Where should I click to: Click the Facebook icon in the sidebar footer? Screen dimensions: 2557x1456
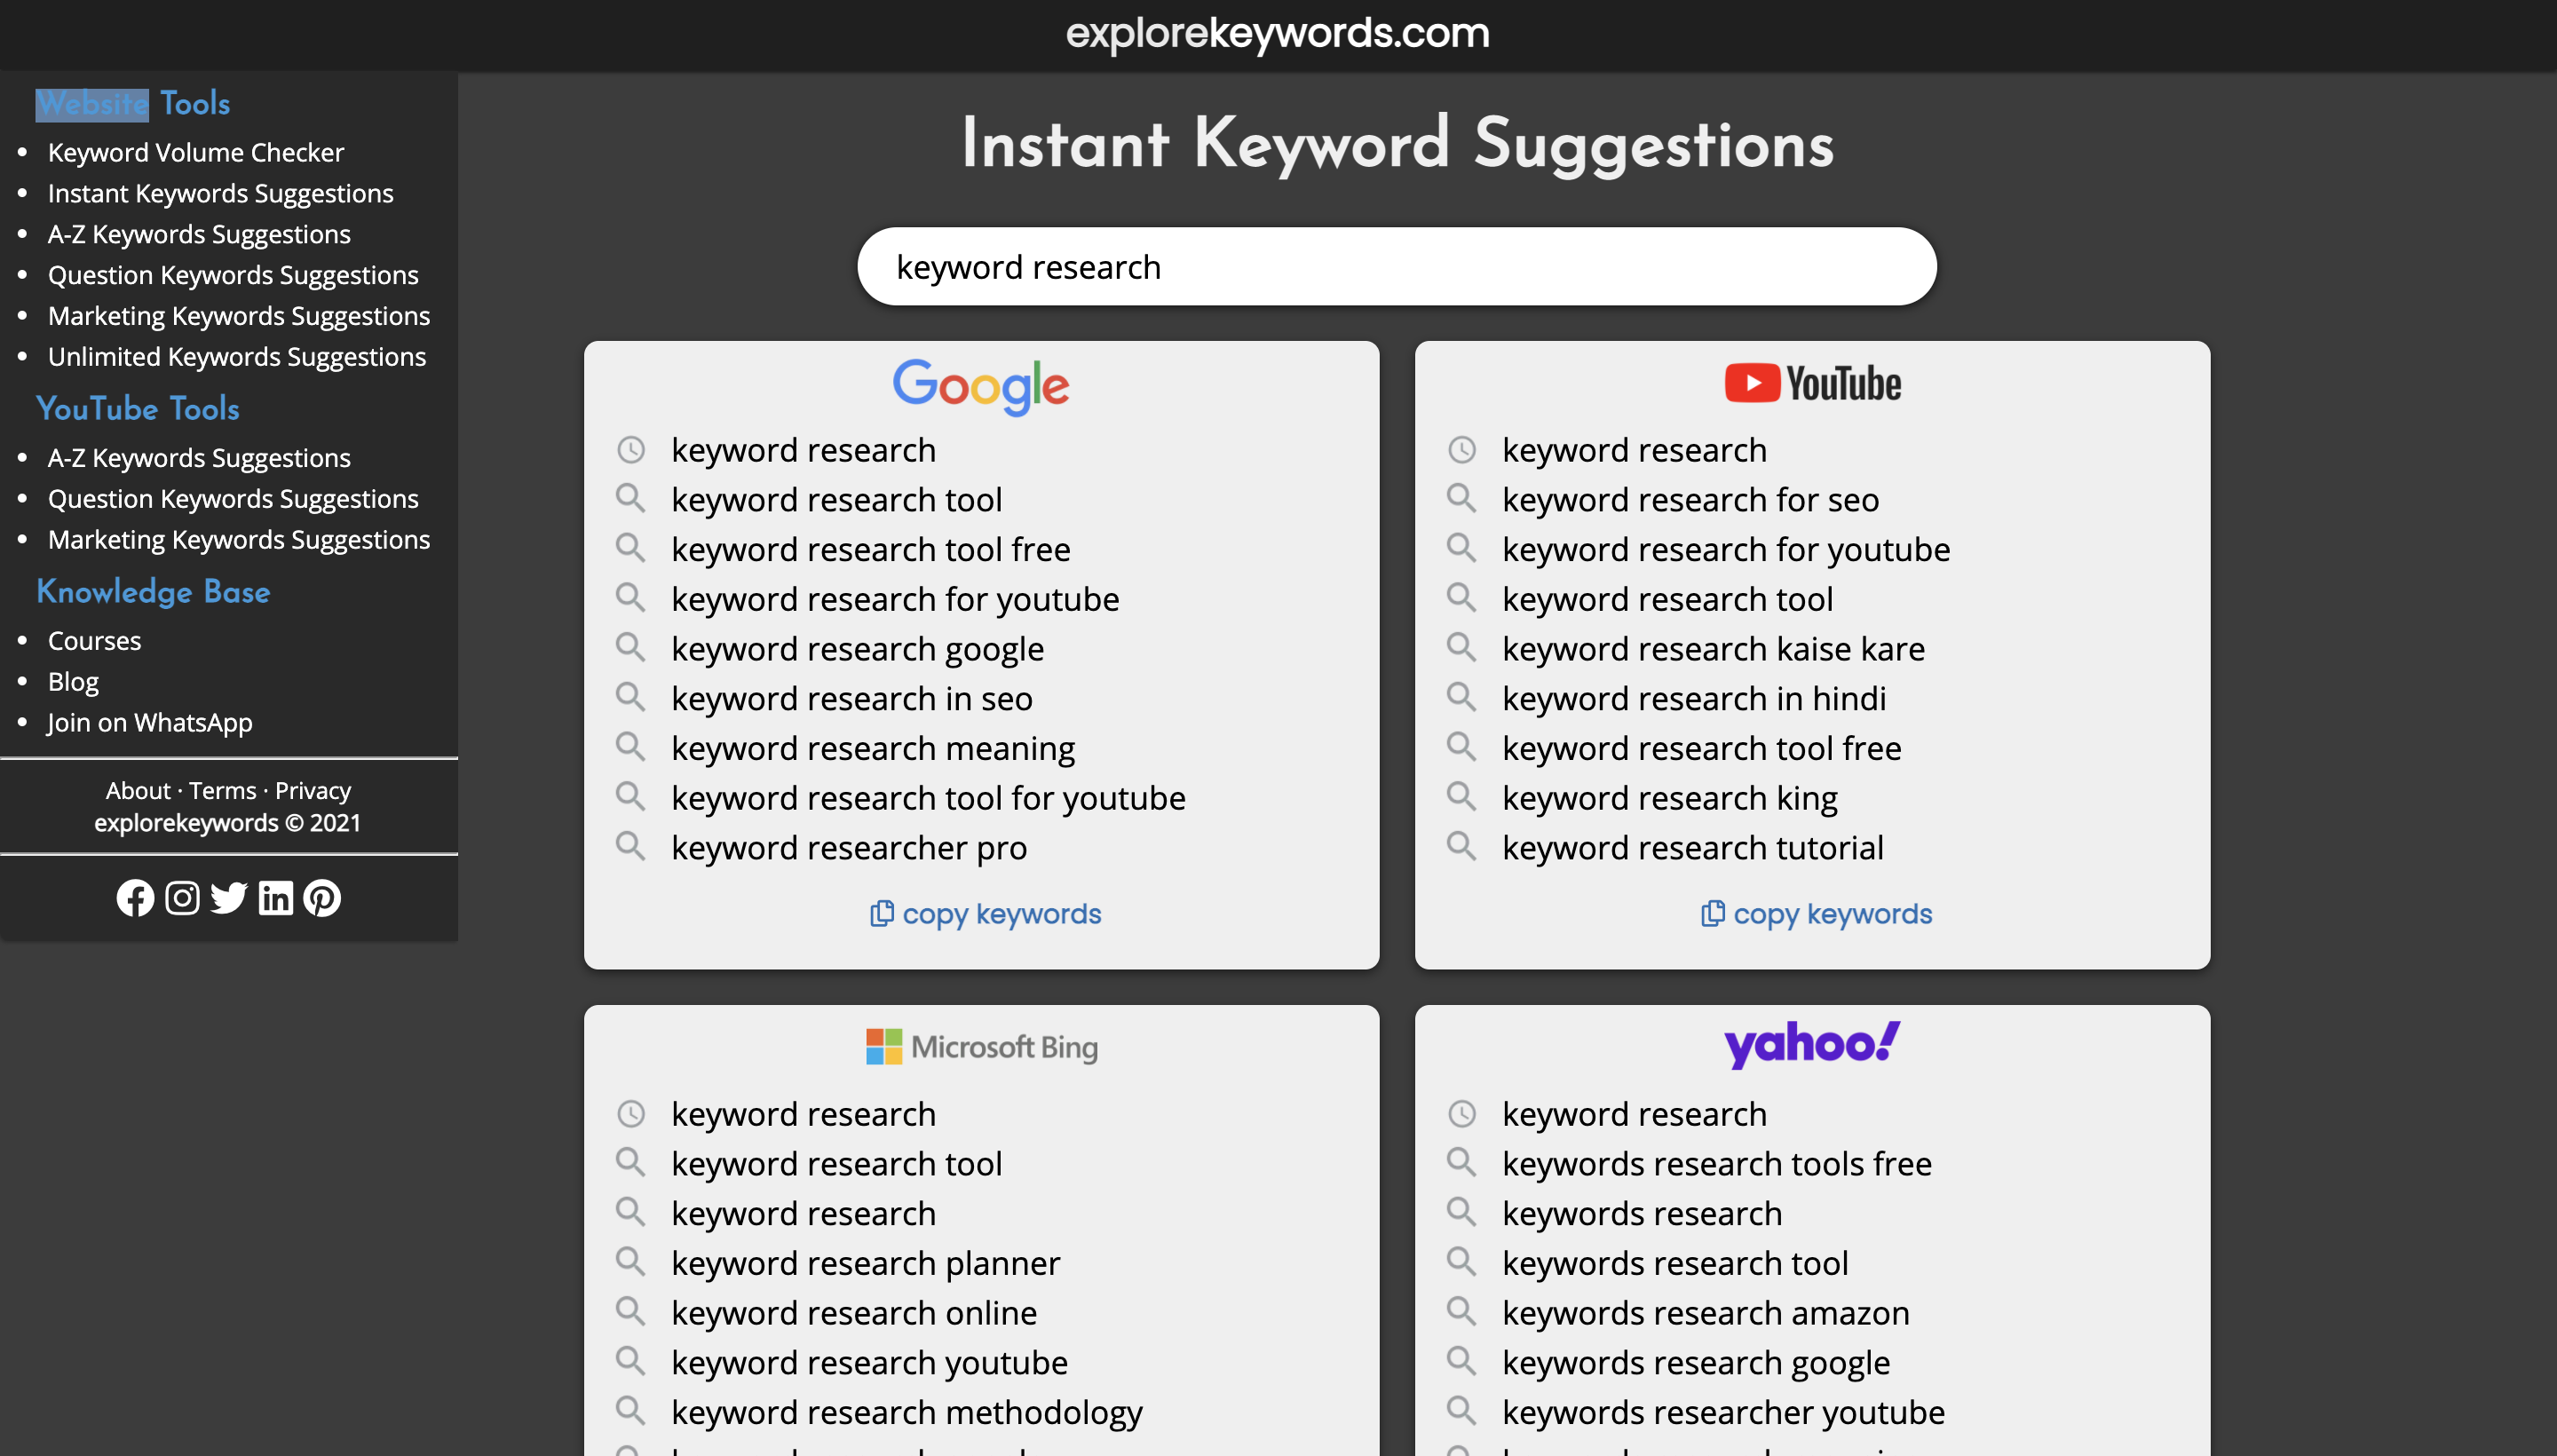(x=137, y=898)
